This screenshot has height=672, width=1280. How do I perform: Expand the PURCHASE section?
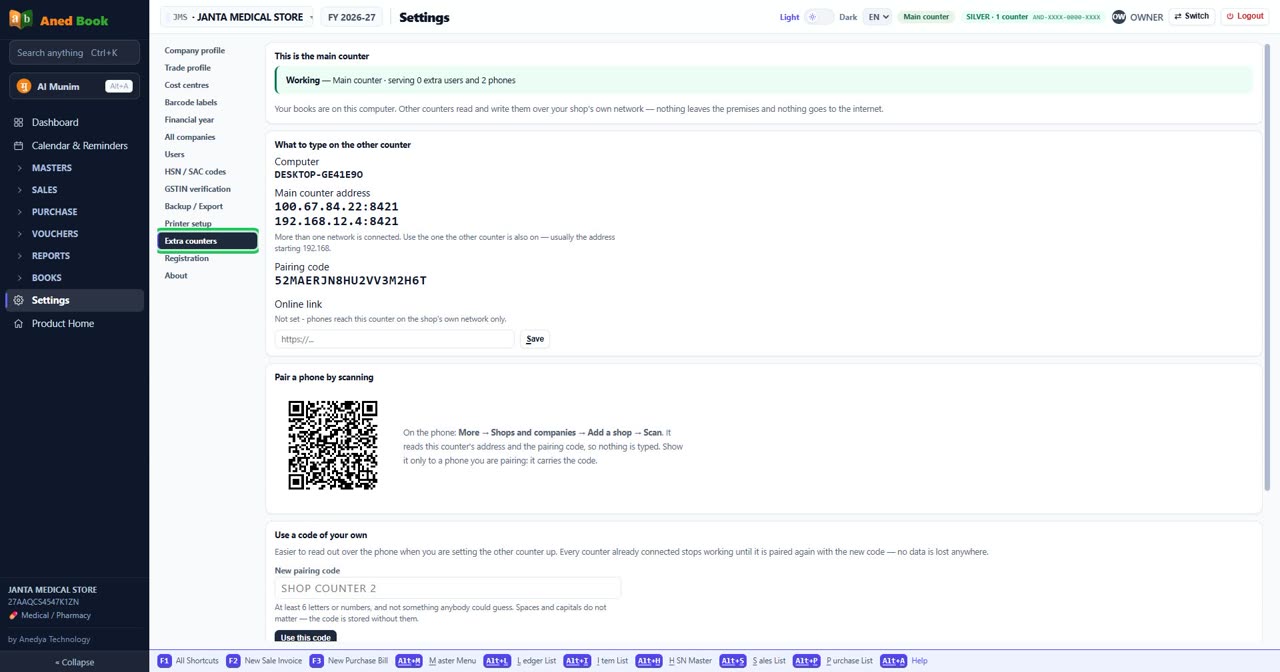[76, 212]
